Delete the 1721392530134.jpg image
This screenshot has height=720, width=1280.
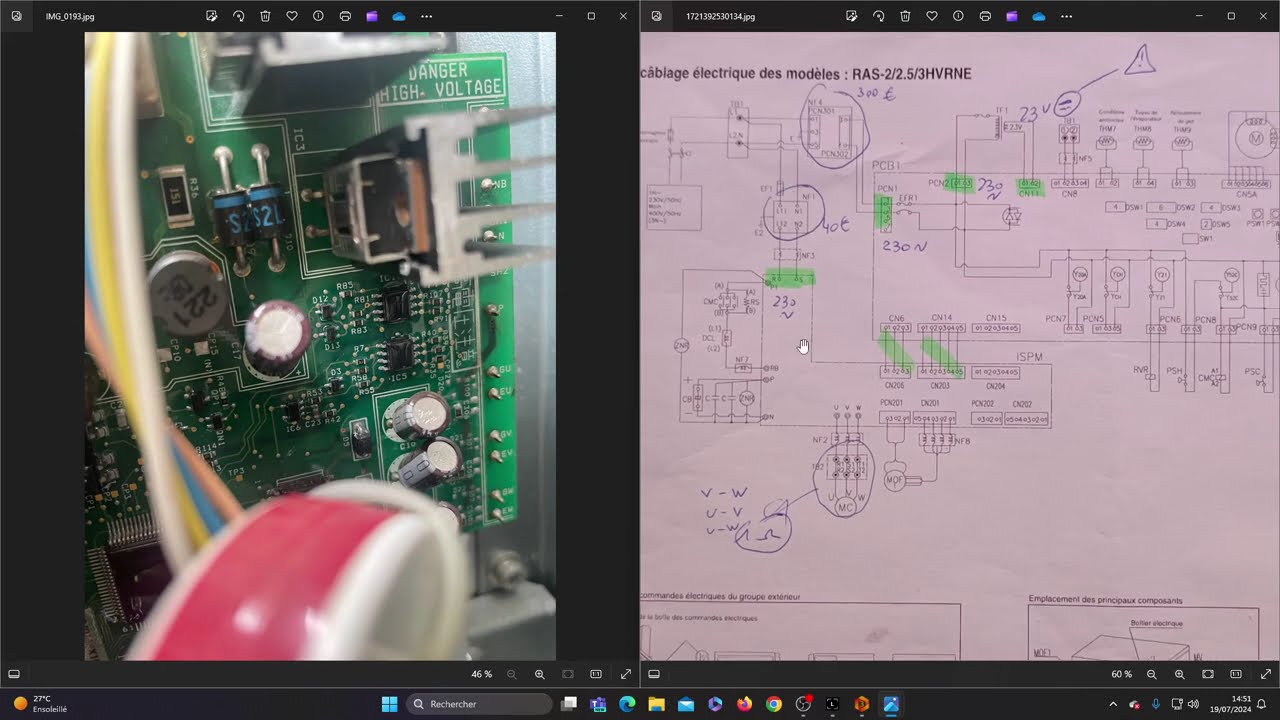click(x=905, y=16)
